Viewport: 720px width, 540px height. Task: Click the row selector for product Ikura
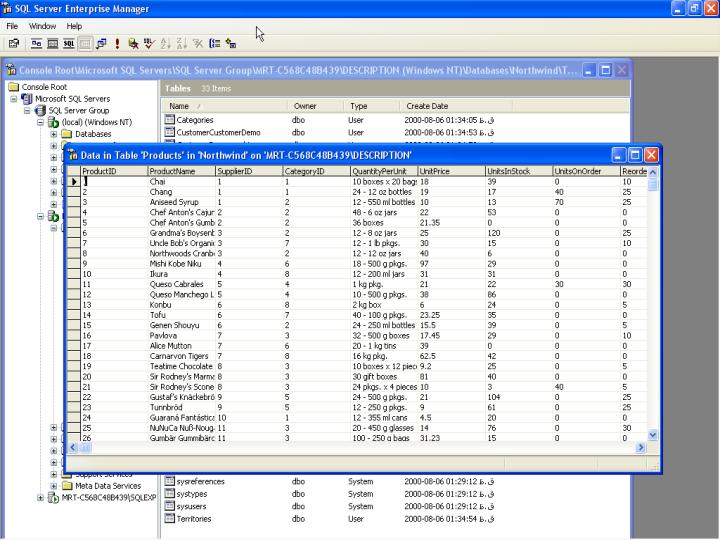coord(73,274)
